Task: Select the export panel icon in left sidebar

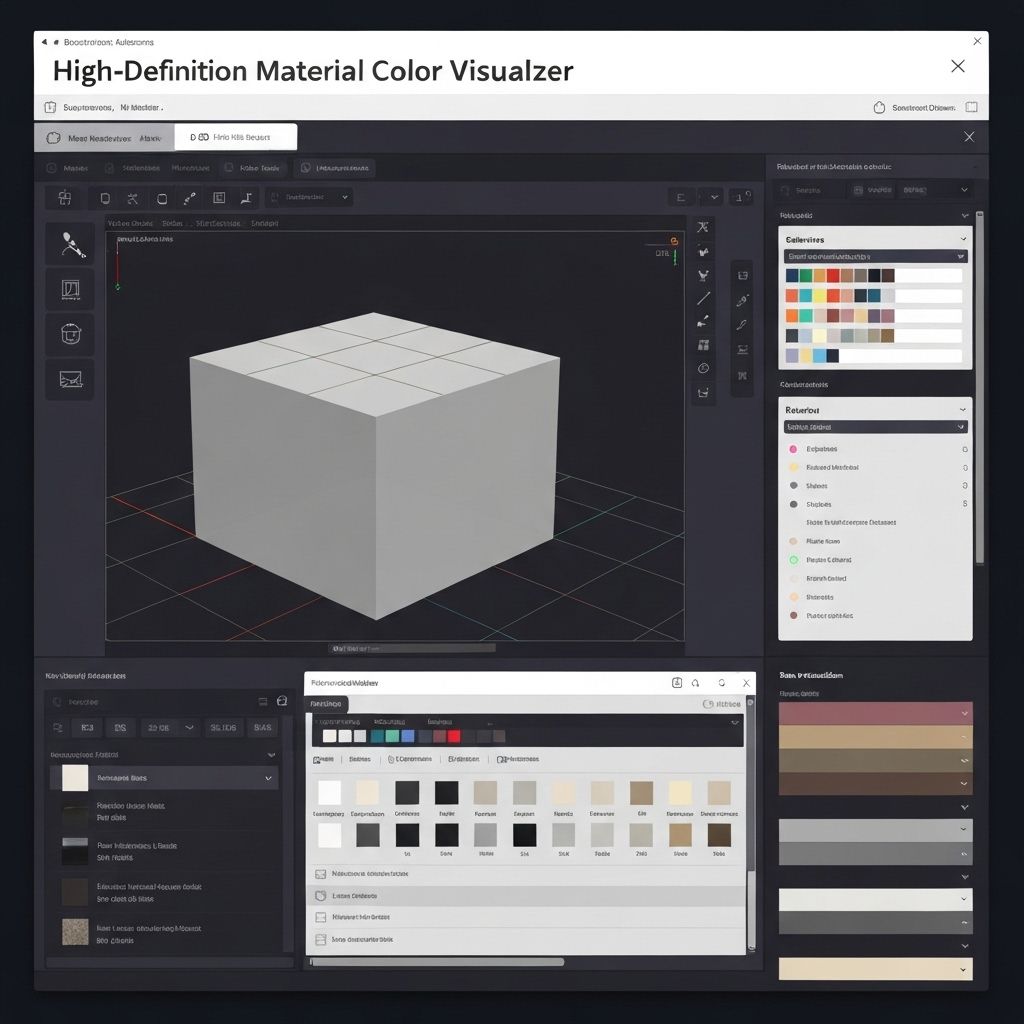Action: tap(70, 380)
